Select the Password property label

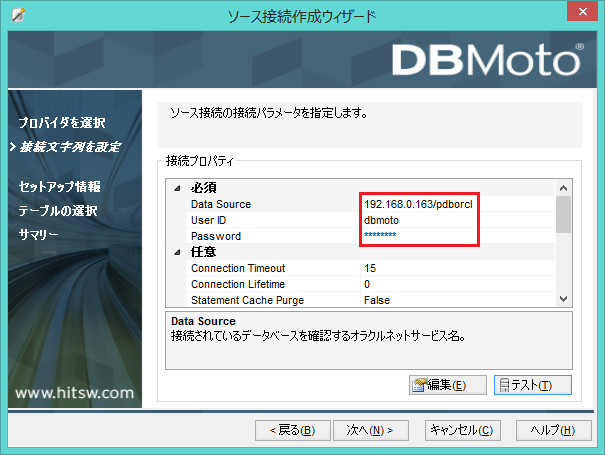point(216,236)
